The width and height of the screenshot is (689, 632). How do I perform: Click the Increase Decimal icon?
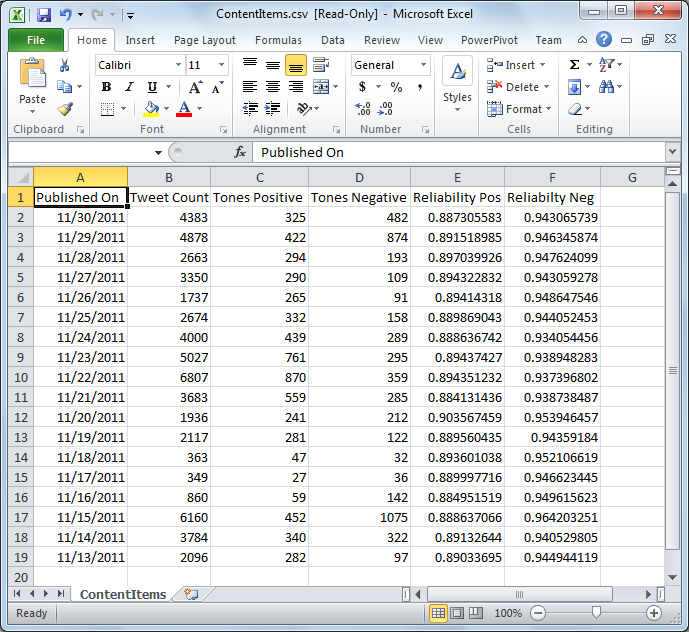click(x=363, y=108)
